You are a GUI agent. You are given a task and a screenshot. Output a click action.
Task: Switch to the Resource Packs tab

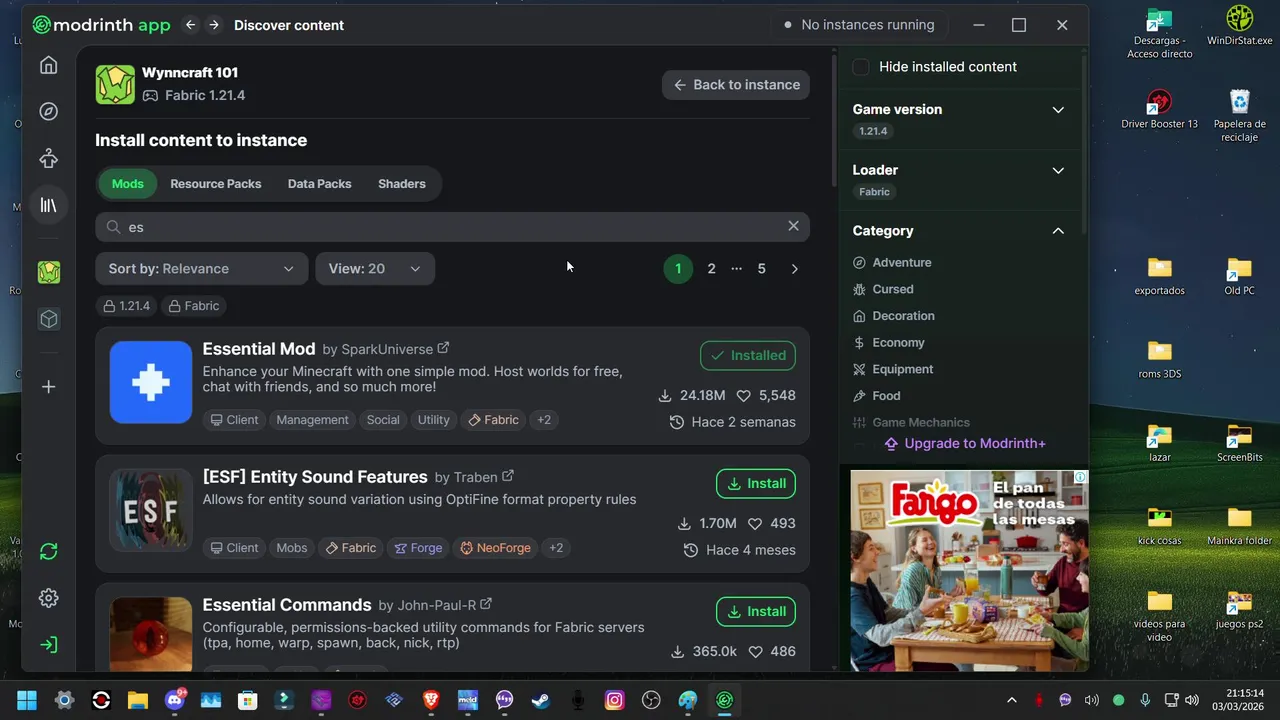coord(216,184)
